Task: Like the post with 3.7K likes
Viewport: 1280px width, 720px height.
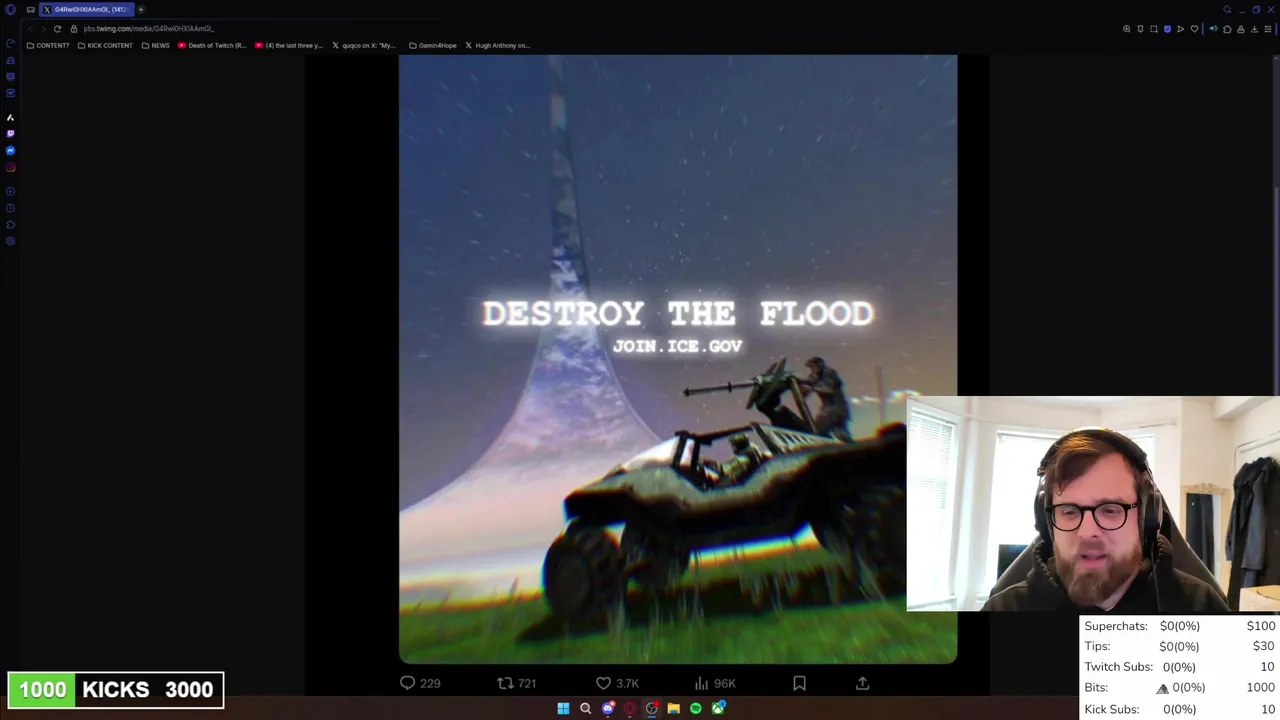Action: coord(617,683)
